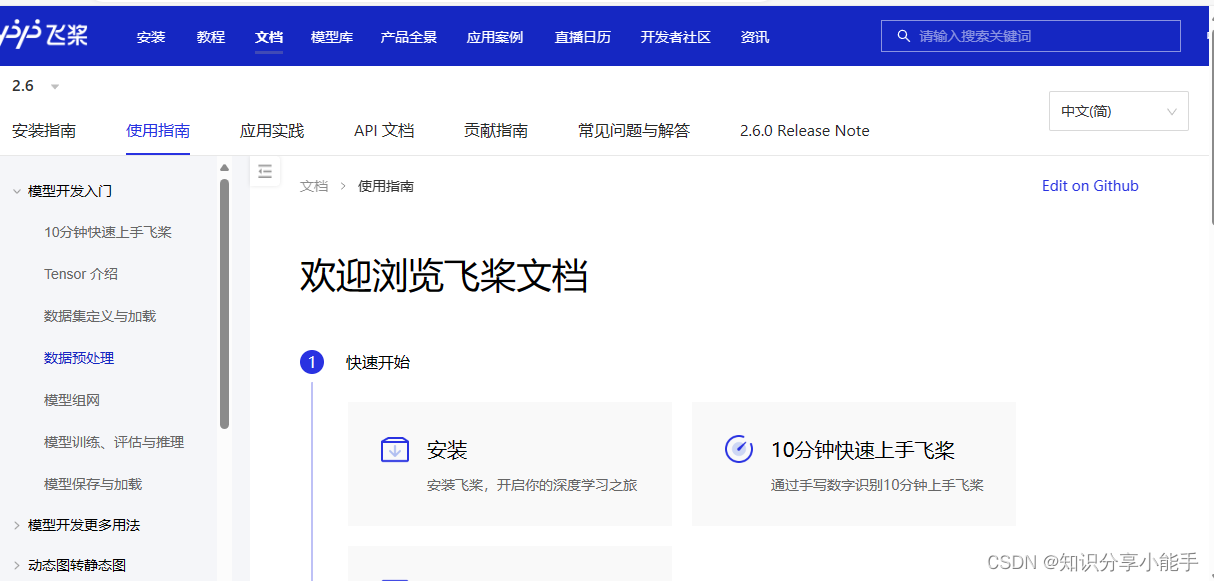The width and height of the screenshot is (1214, 581).
Task: Switch to the API 文档 tab
Action: coord(384,131)
